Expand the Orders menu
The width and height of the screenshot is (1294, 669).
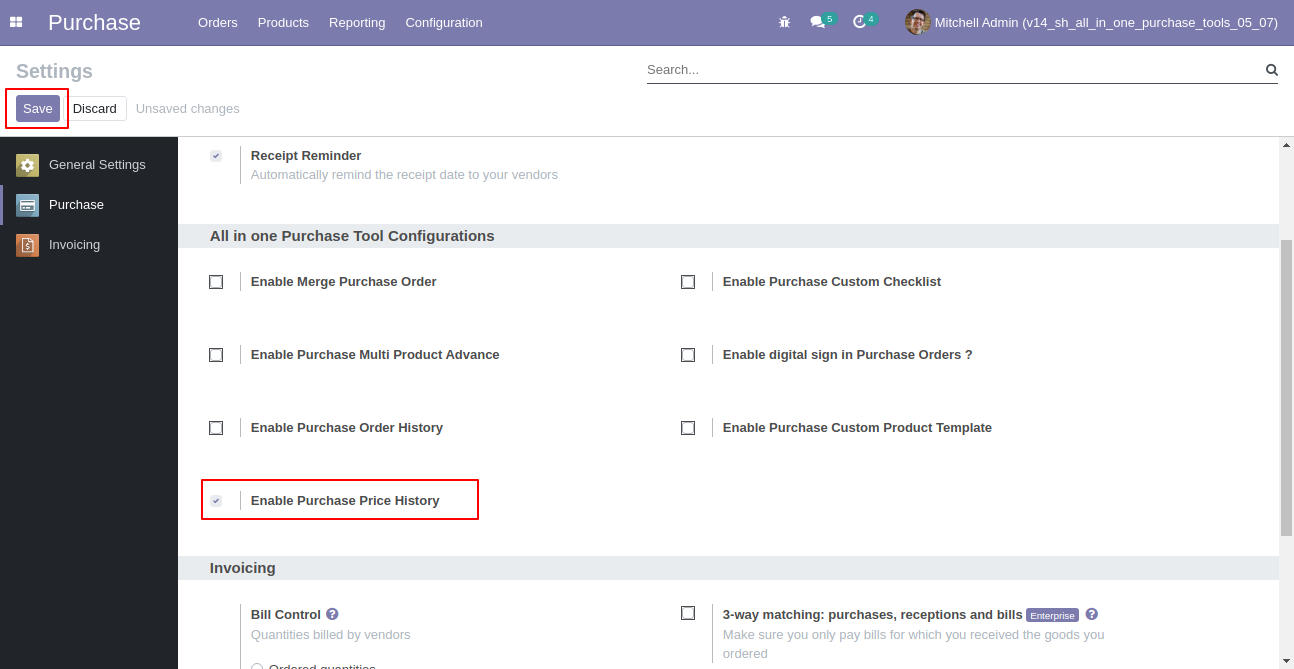(x=218, y=22)
